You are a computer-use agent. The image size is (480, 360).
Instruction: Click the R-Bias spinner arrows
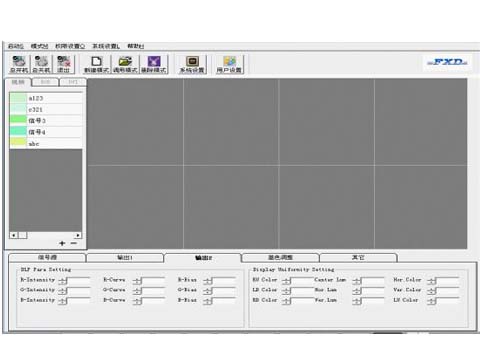point(208,281)
